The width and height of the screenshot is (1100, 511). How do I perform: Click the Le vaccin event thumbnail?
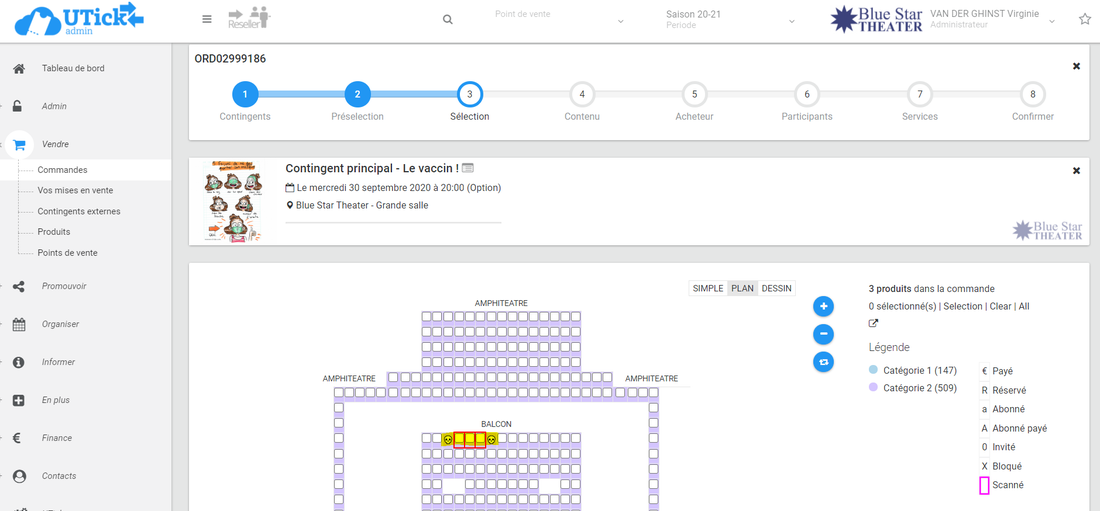pyautogui.click(x=231, y=201)
